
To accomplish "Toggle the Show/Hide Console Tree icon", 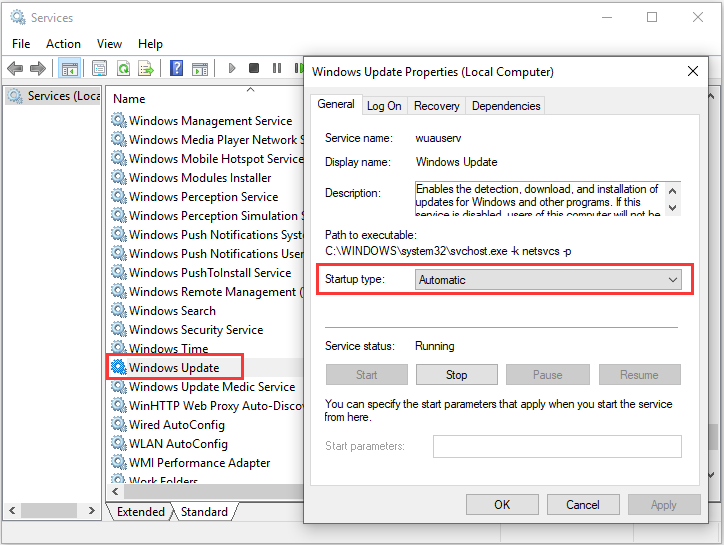I will (70, 69).
